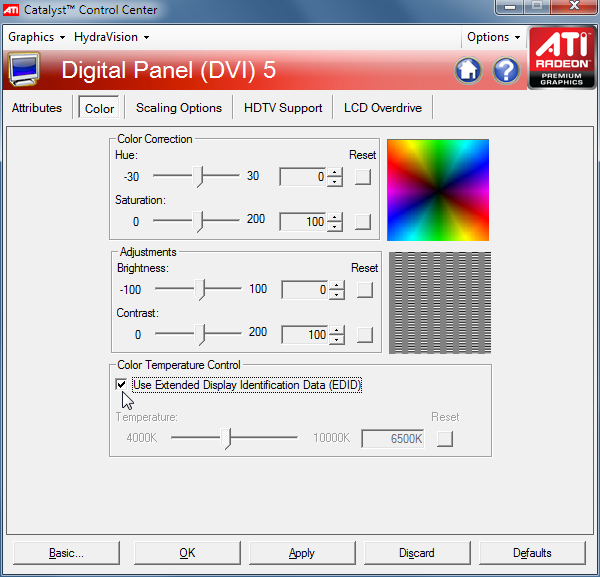Click the Contrast slider thumb
The height and width of the screenshot is (577, 600).
(200, 335)
